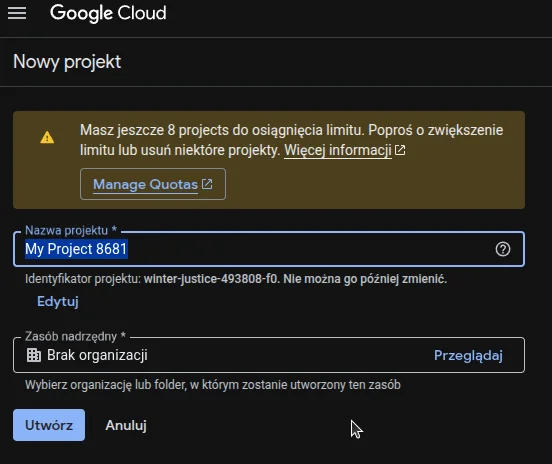This screenshot has width=552, height=464.
Task: Follow the Więcej informacji link
Action: (x=338, y=150)
